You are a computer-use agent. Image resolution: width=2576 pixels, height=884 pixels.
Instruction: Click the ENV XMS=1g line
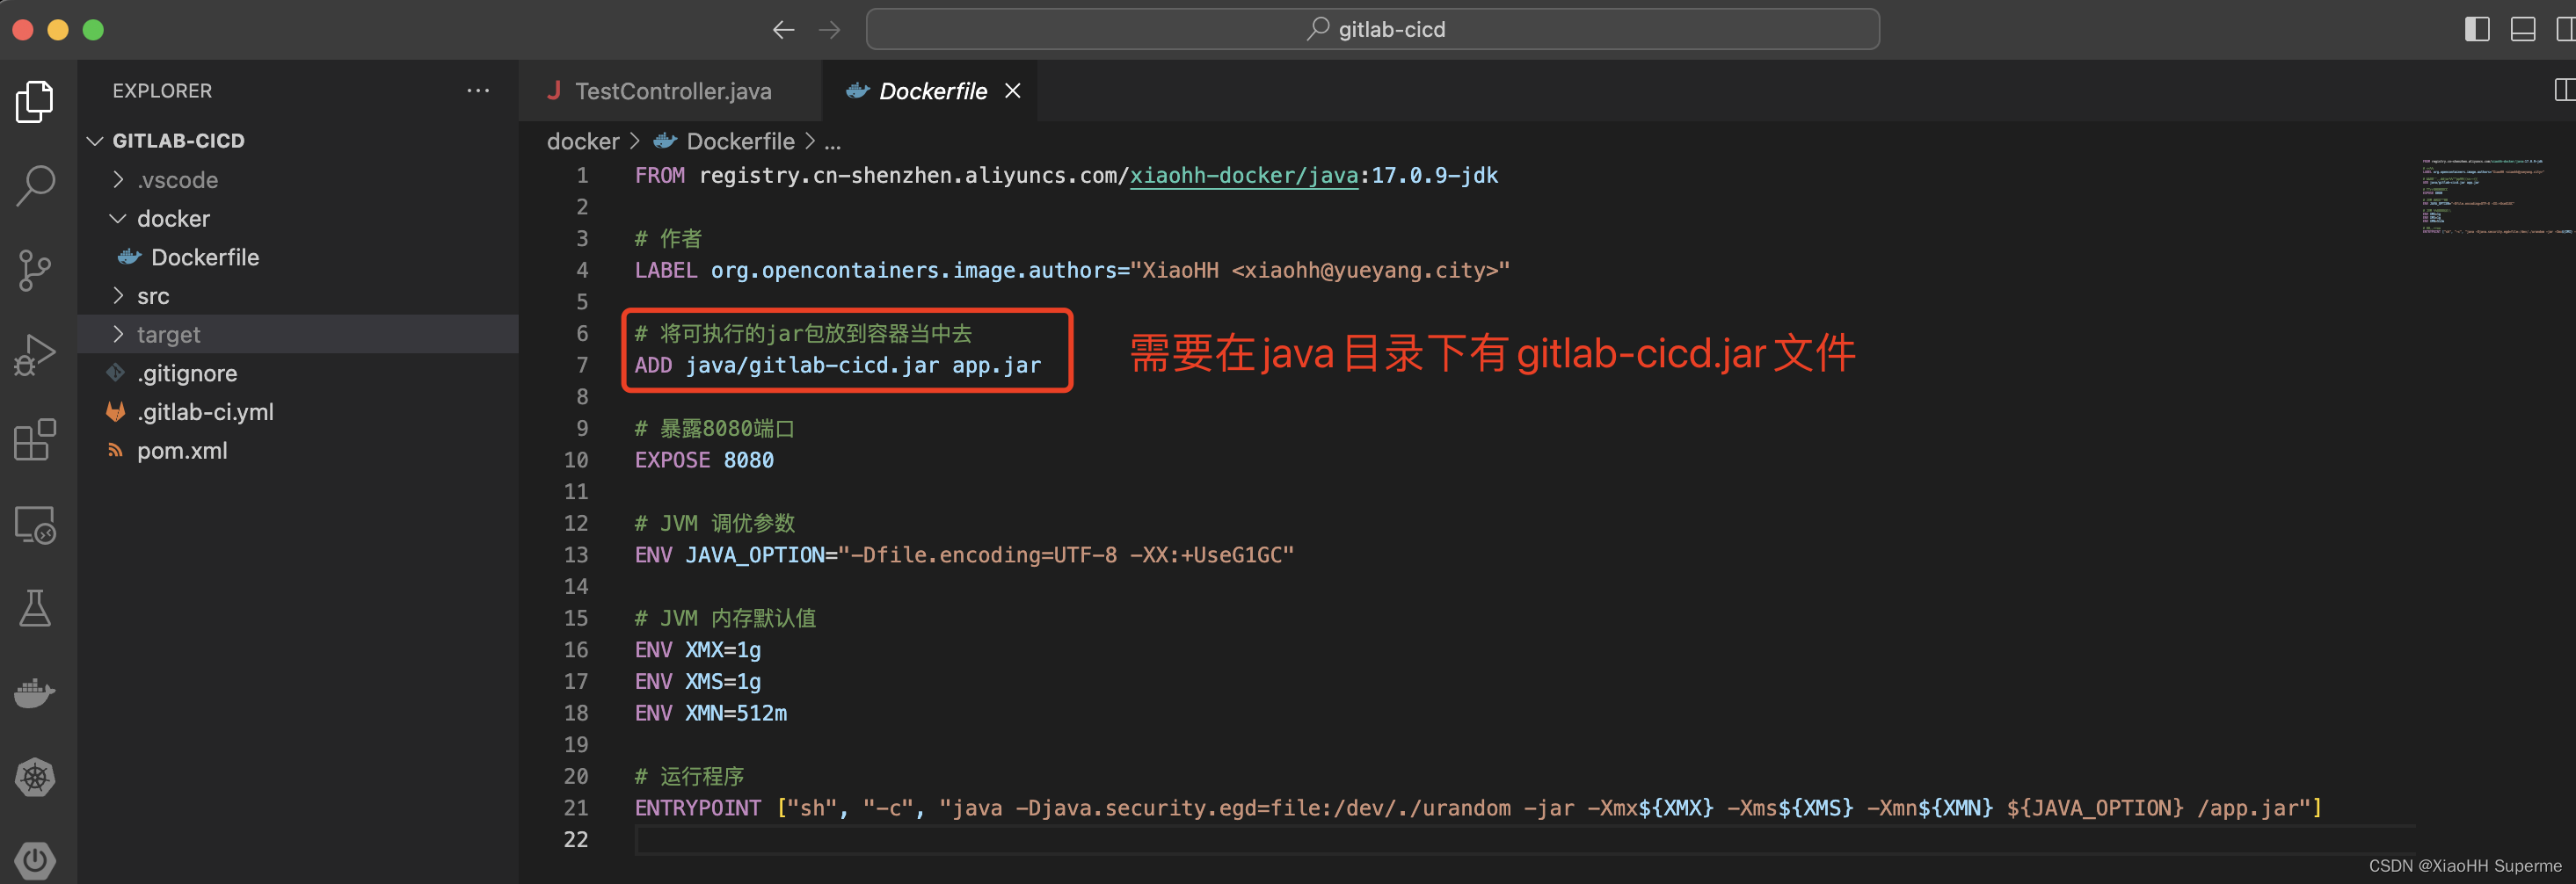[x=697, y=681]
